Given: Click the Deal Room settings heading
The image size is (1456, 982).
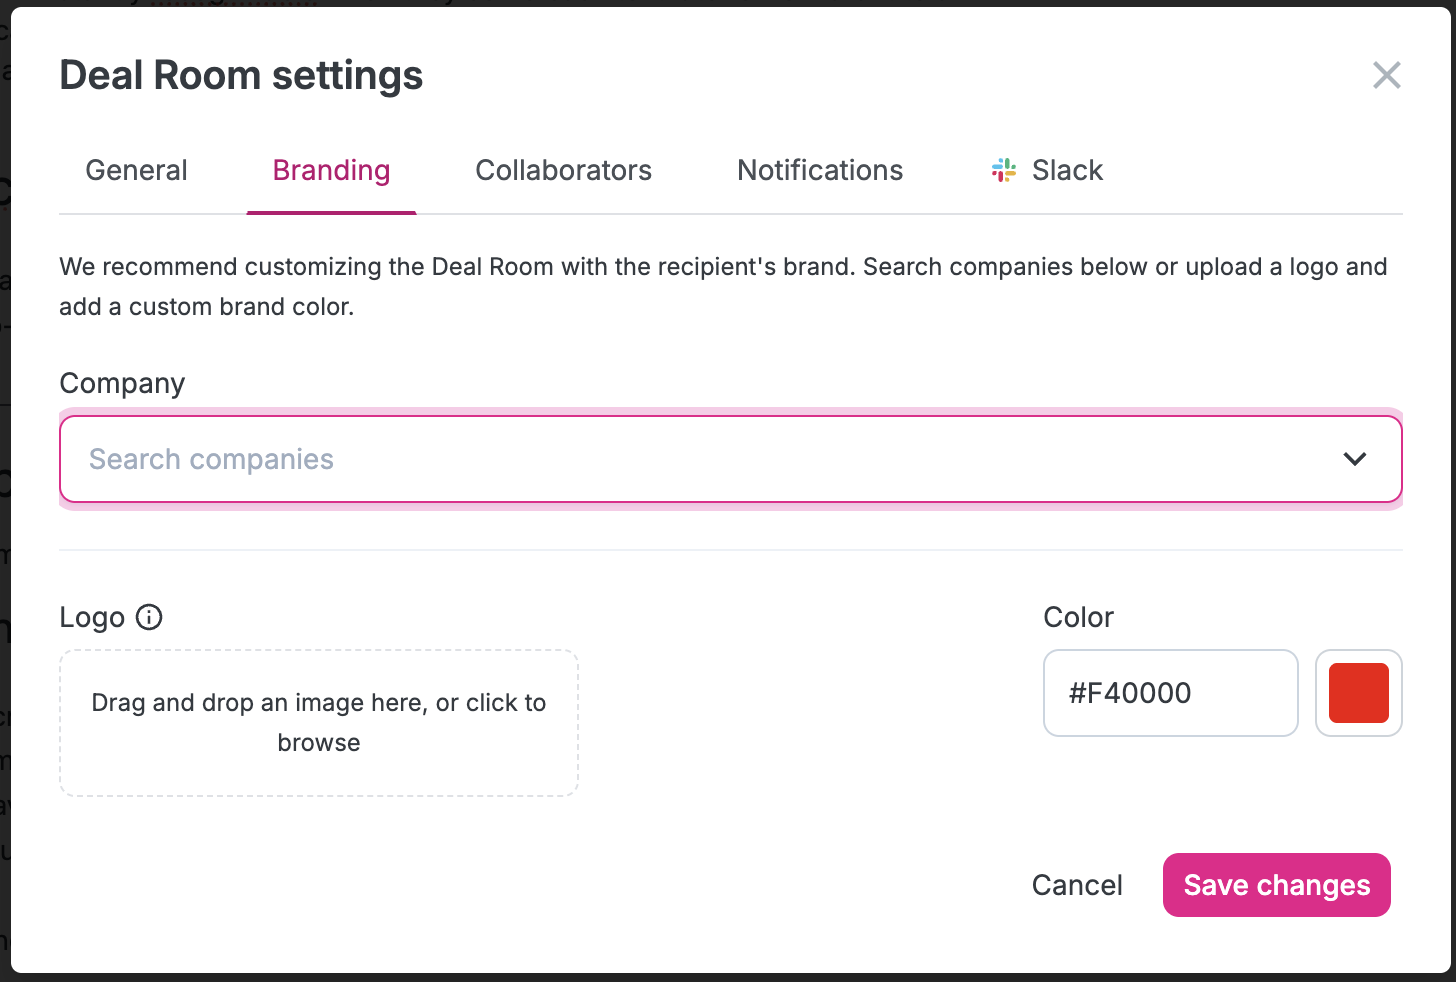Looking at the screenshot, I should pyautogui.click(x=241, y=75).
